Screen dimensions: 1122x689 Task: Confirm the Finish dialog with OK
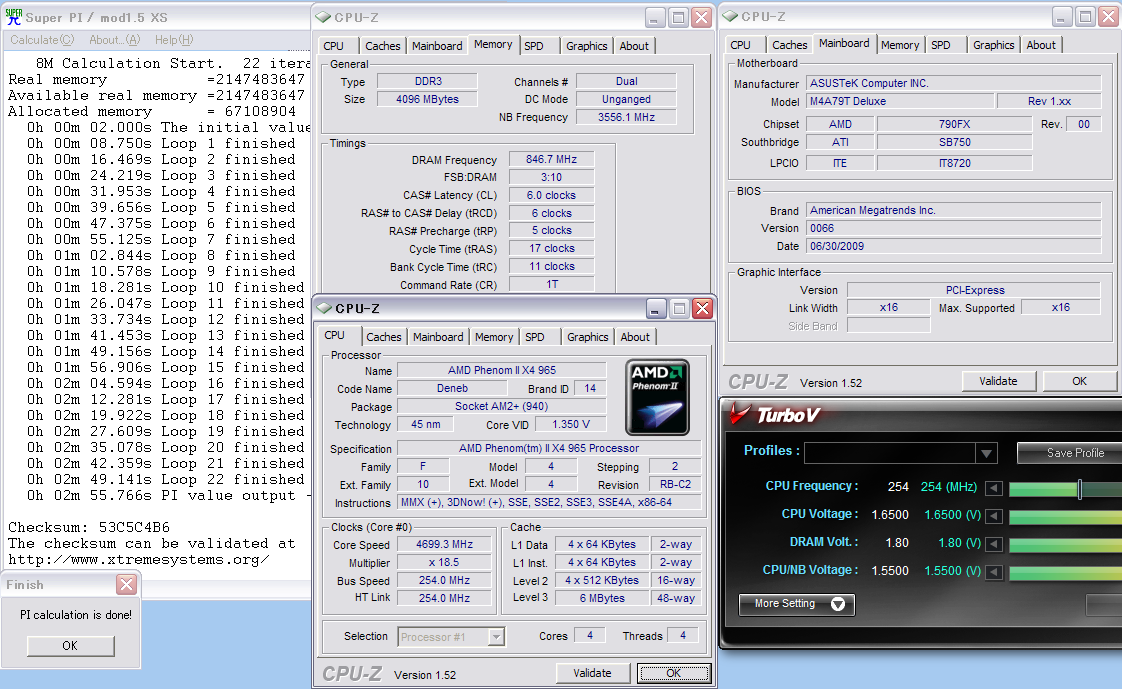(70, 645)
